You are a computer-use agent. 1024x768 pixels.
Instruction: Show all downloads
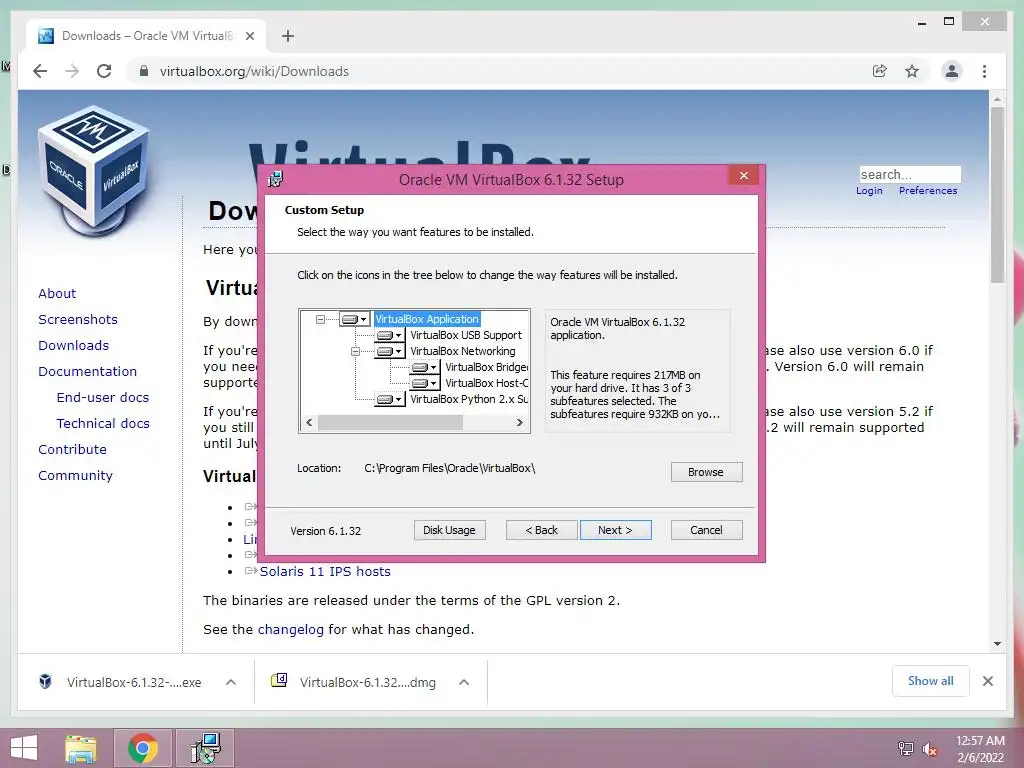[931, 681]
